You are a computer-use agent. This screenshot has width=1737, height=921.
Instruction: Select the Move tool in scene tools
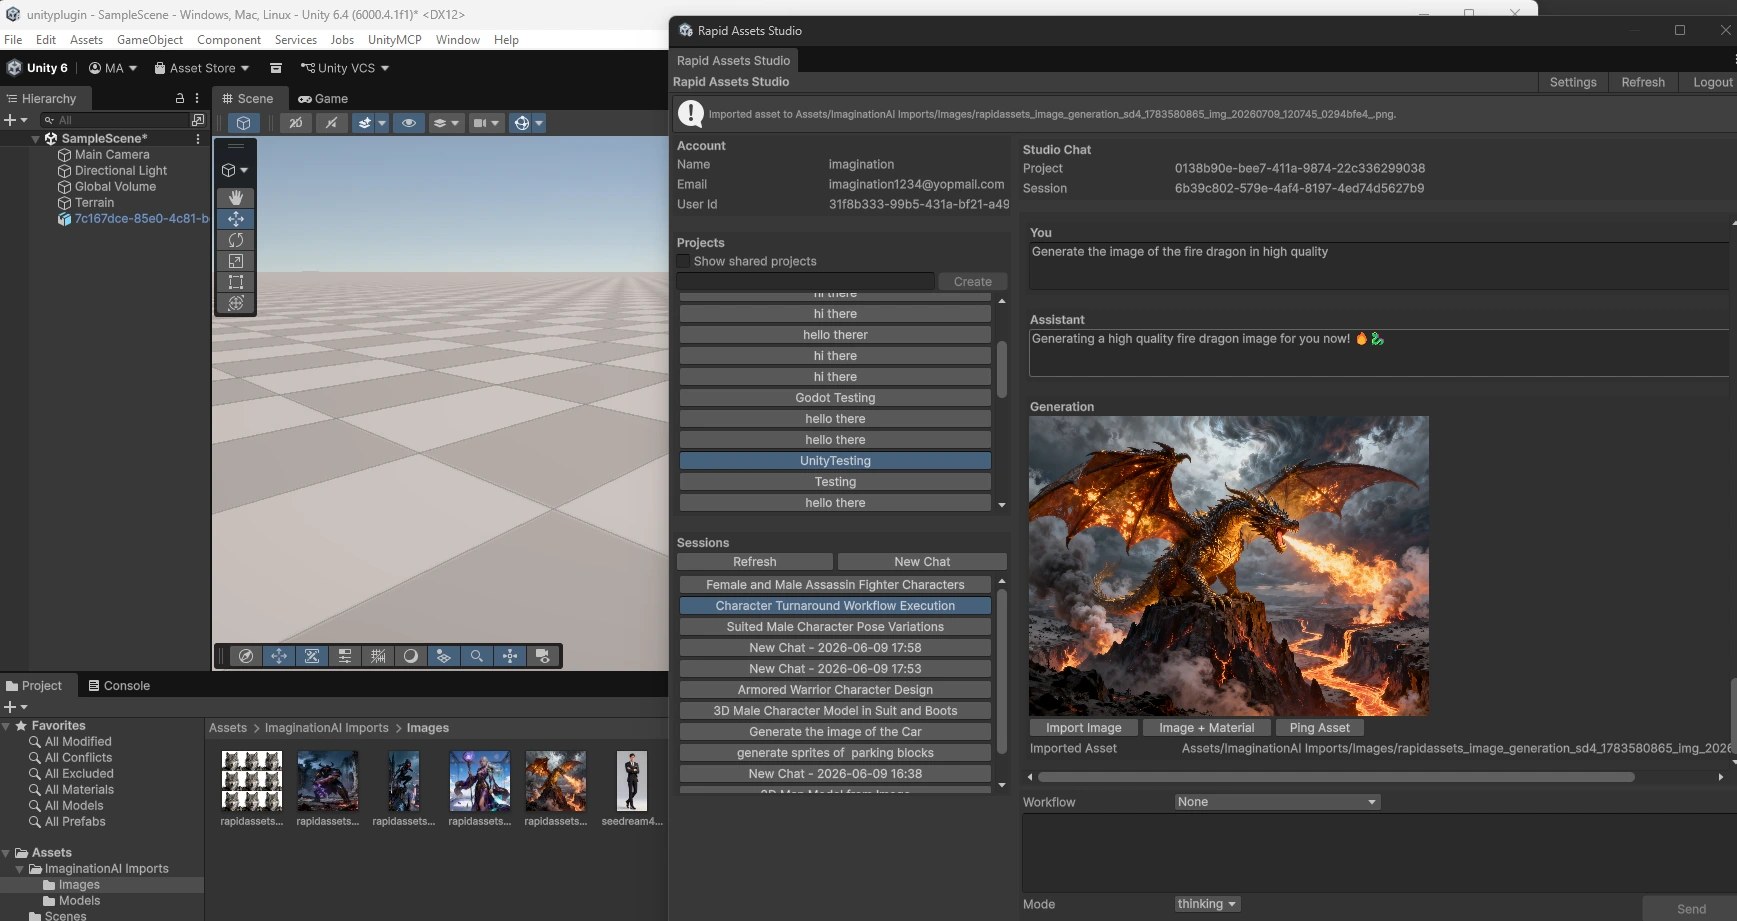point(236,219)
